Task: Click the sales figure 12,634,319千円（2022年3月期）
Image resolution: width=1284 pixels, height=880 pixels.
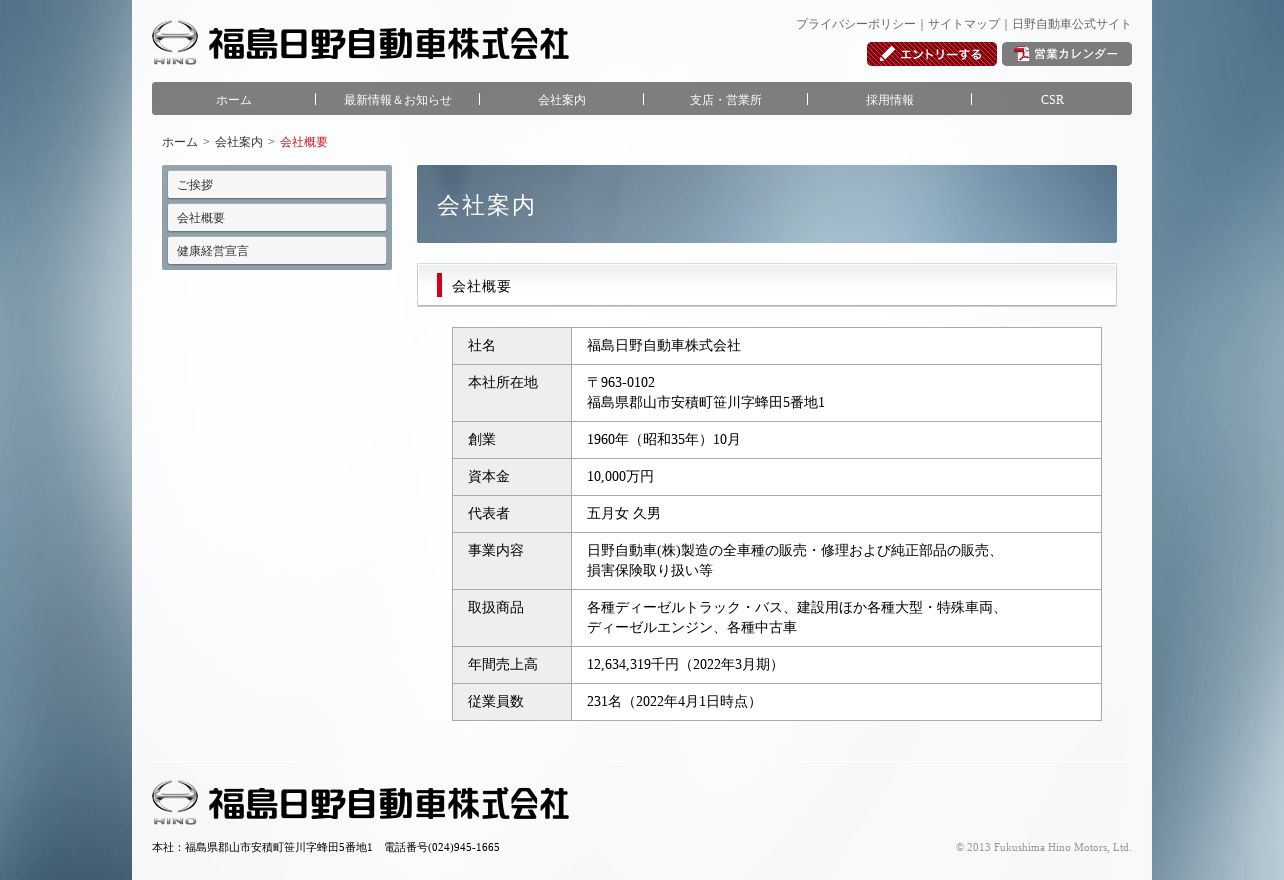Action: point(685,665)
